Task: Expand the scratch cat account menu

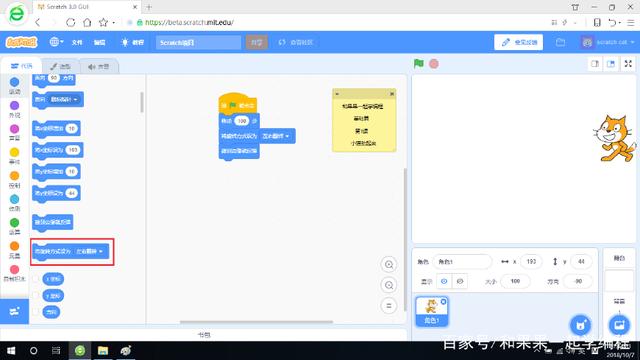Action: 608,42
